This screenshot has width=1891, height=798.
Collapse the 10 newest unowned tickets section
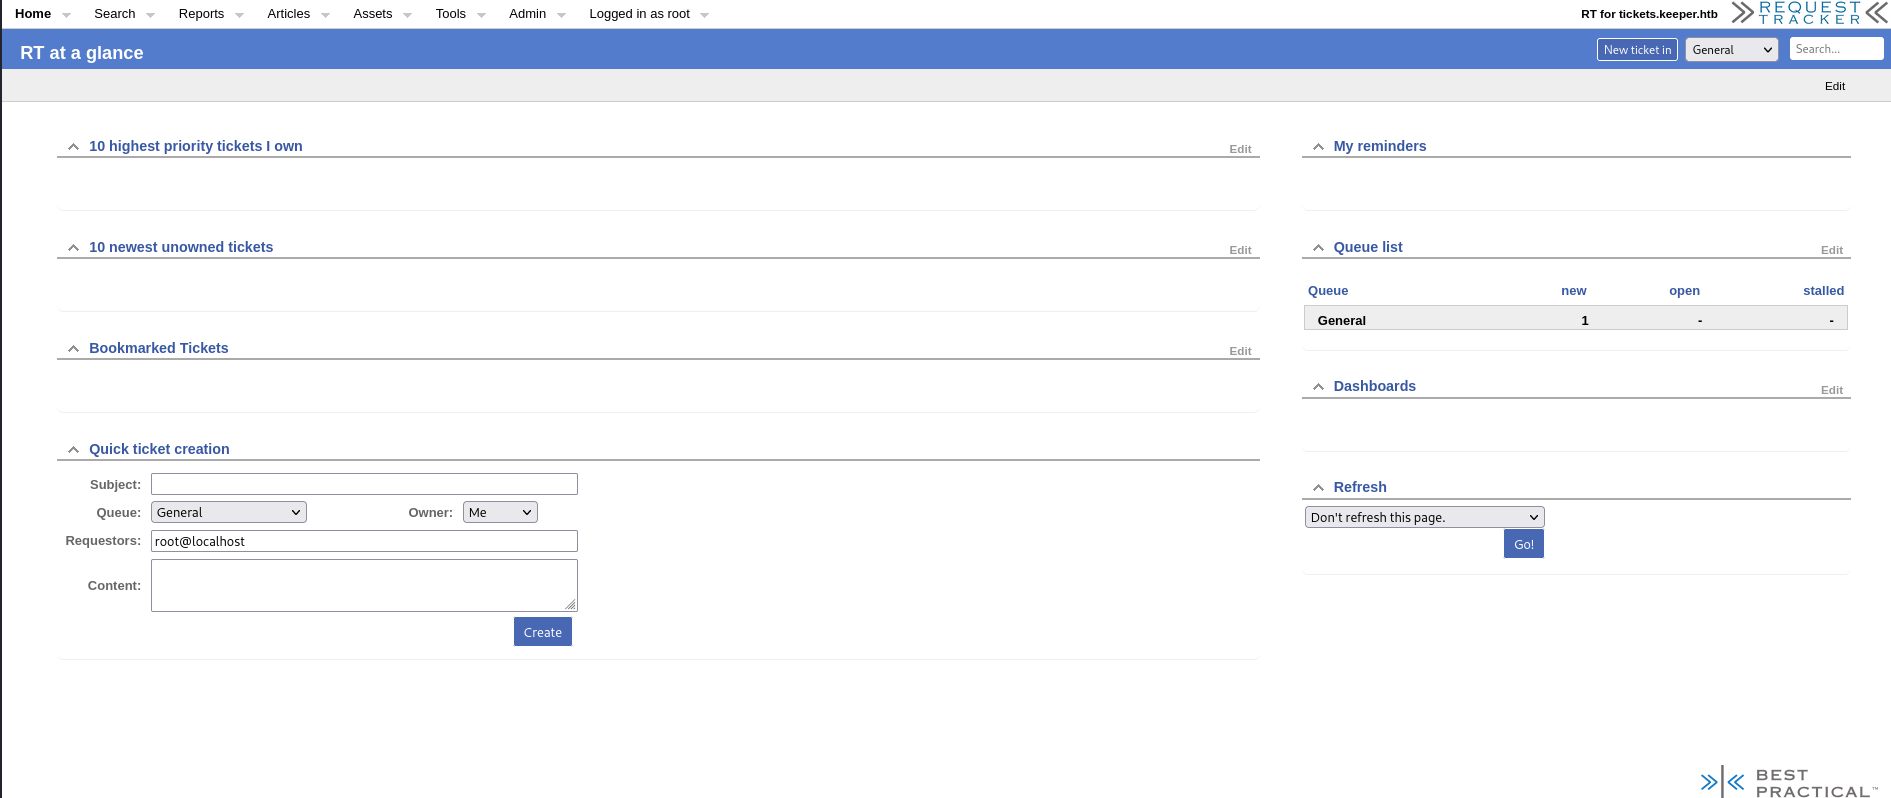(x=73, y=248)
